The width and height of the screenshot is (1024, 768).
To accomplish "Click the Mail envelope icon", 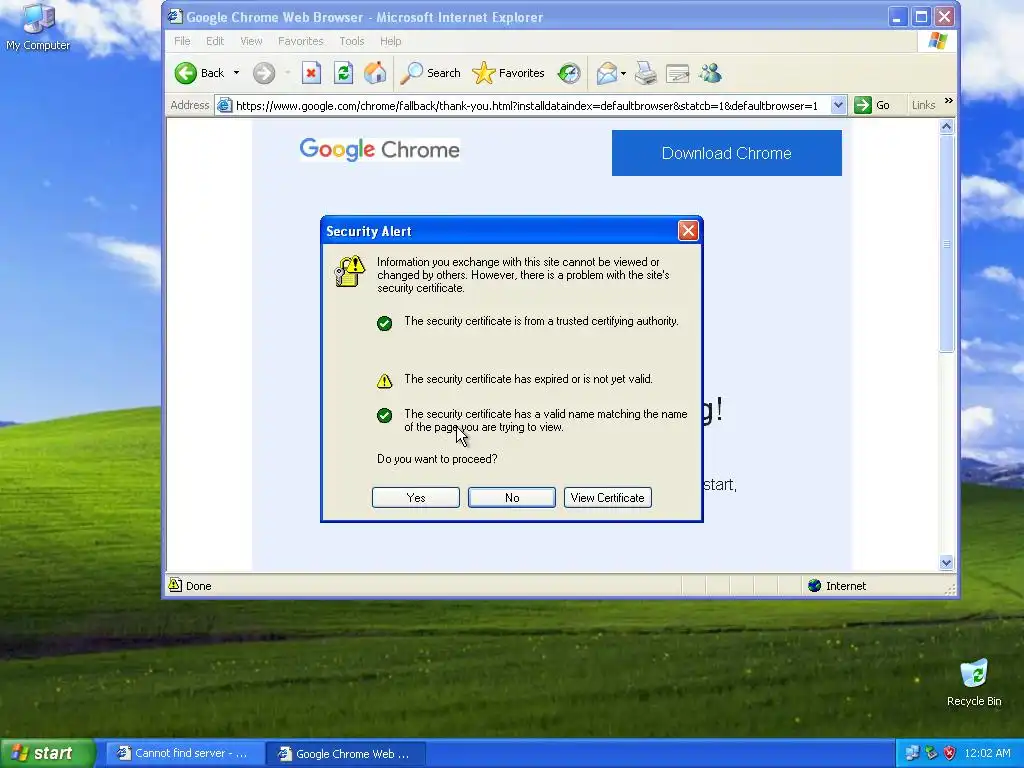I will point(607,73).
